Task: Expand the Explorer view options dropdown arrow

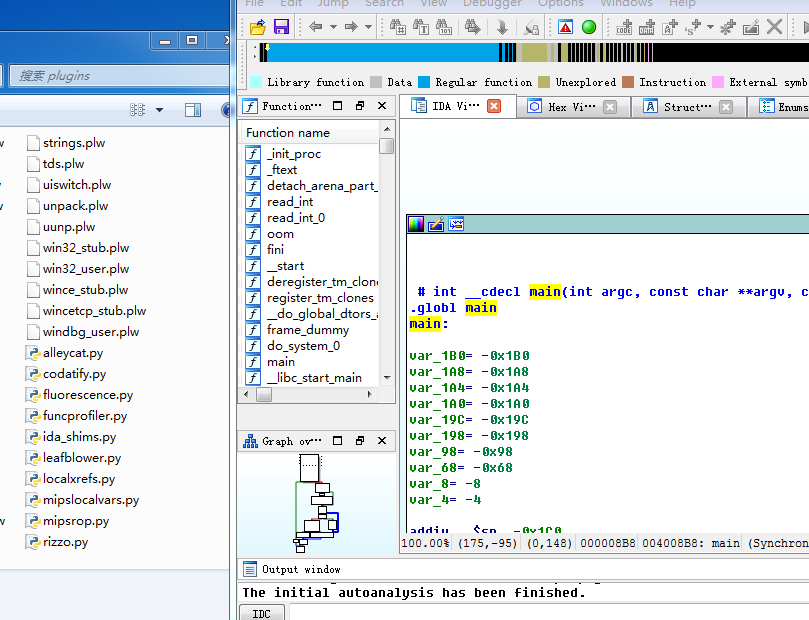Action: pos(159,110)
